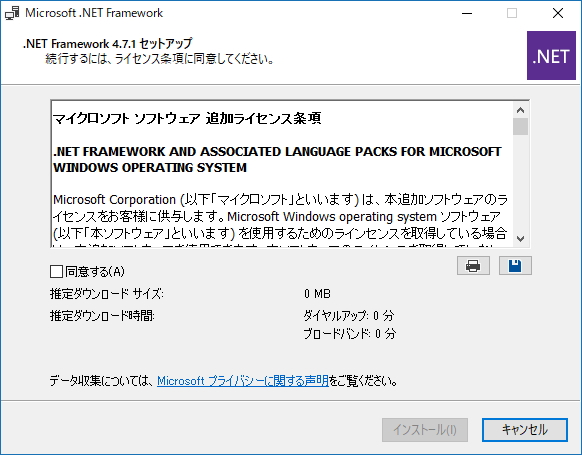Screen dimensions: 582x455
Task: Open Microsoft プライバシーに関する声明 link
Action: coord(243,381)
